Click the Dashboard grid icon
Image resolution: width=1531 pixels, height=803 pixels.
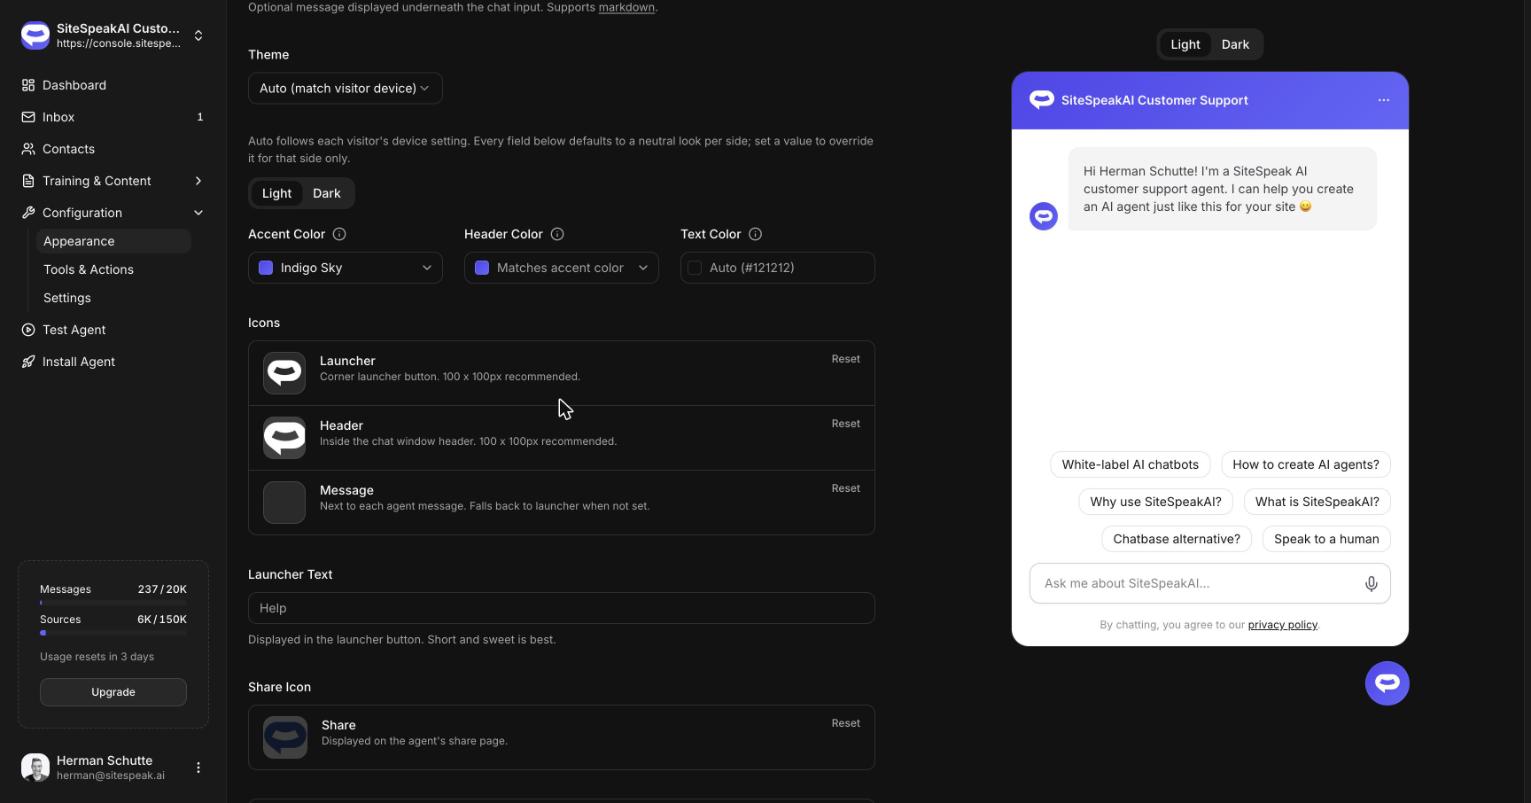coord(28,85)
